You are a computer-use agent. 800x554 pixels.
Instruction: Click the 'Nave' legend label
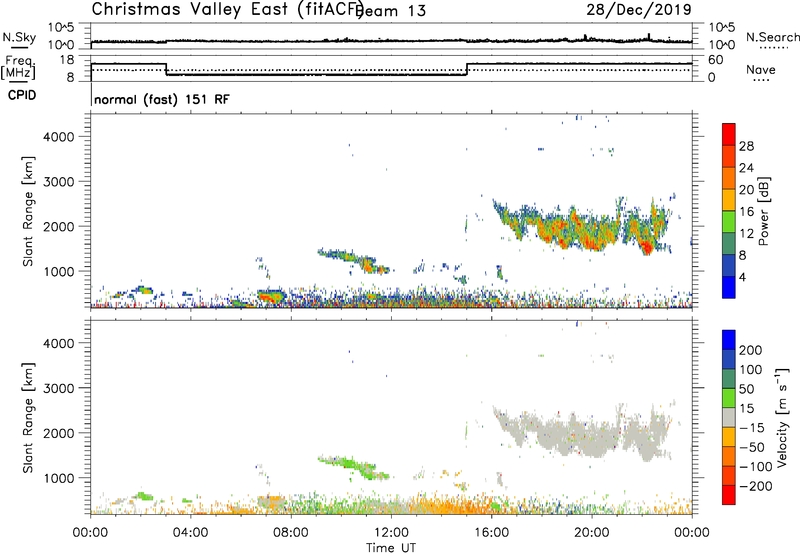pos(761,70)
